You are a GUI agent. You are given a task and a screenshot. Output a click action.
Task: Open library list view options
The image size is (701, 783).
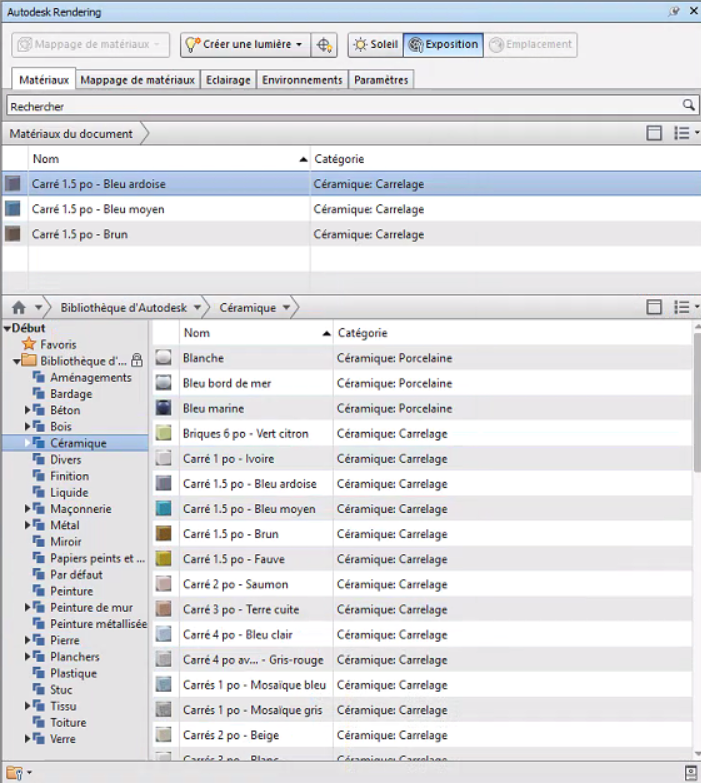(686, 307)
